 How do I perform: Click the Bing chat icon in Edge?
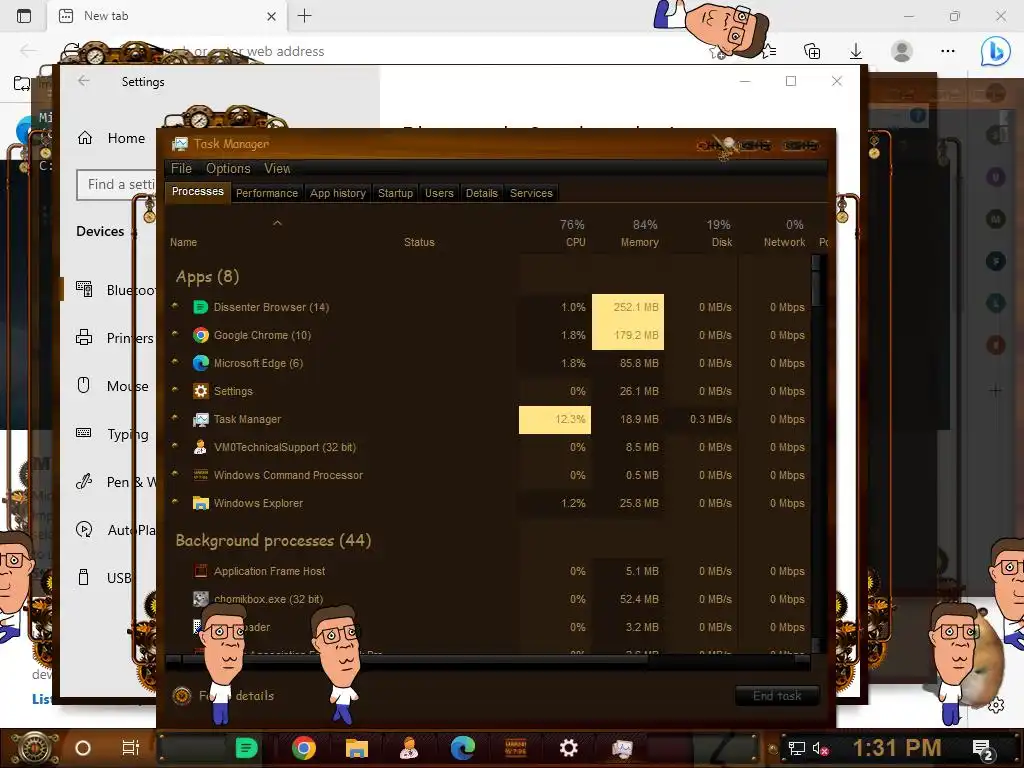(995, 51)
